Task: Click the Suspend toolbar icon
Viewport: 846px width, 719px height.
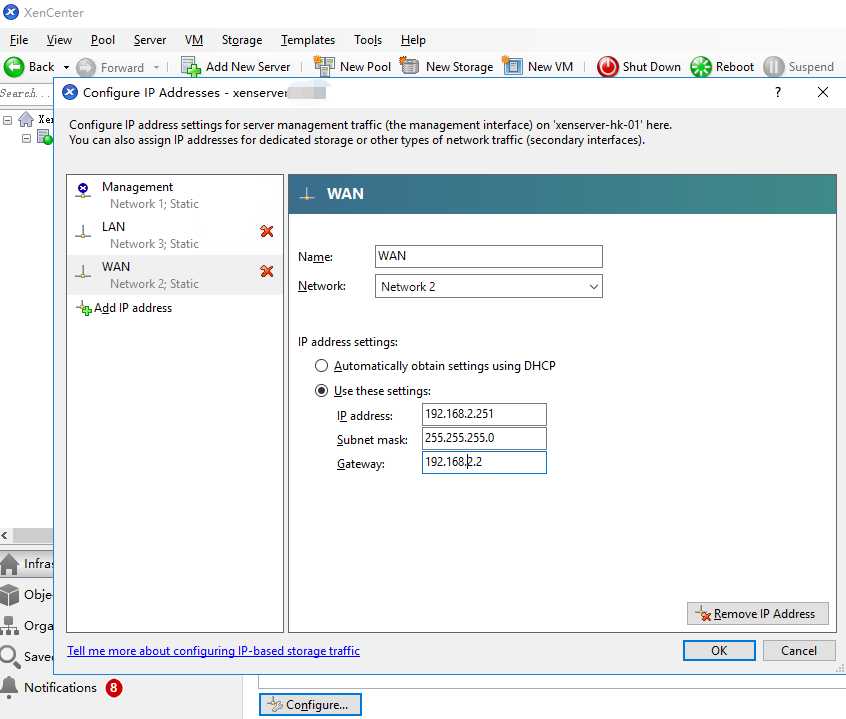Action: coord(773,67)
